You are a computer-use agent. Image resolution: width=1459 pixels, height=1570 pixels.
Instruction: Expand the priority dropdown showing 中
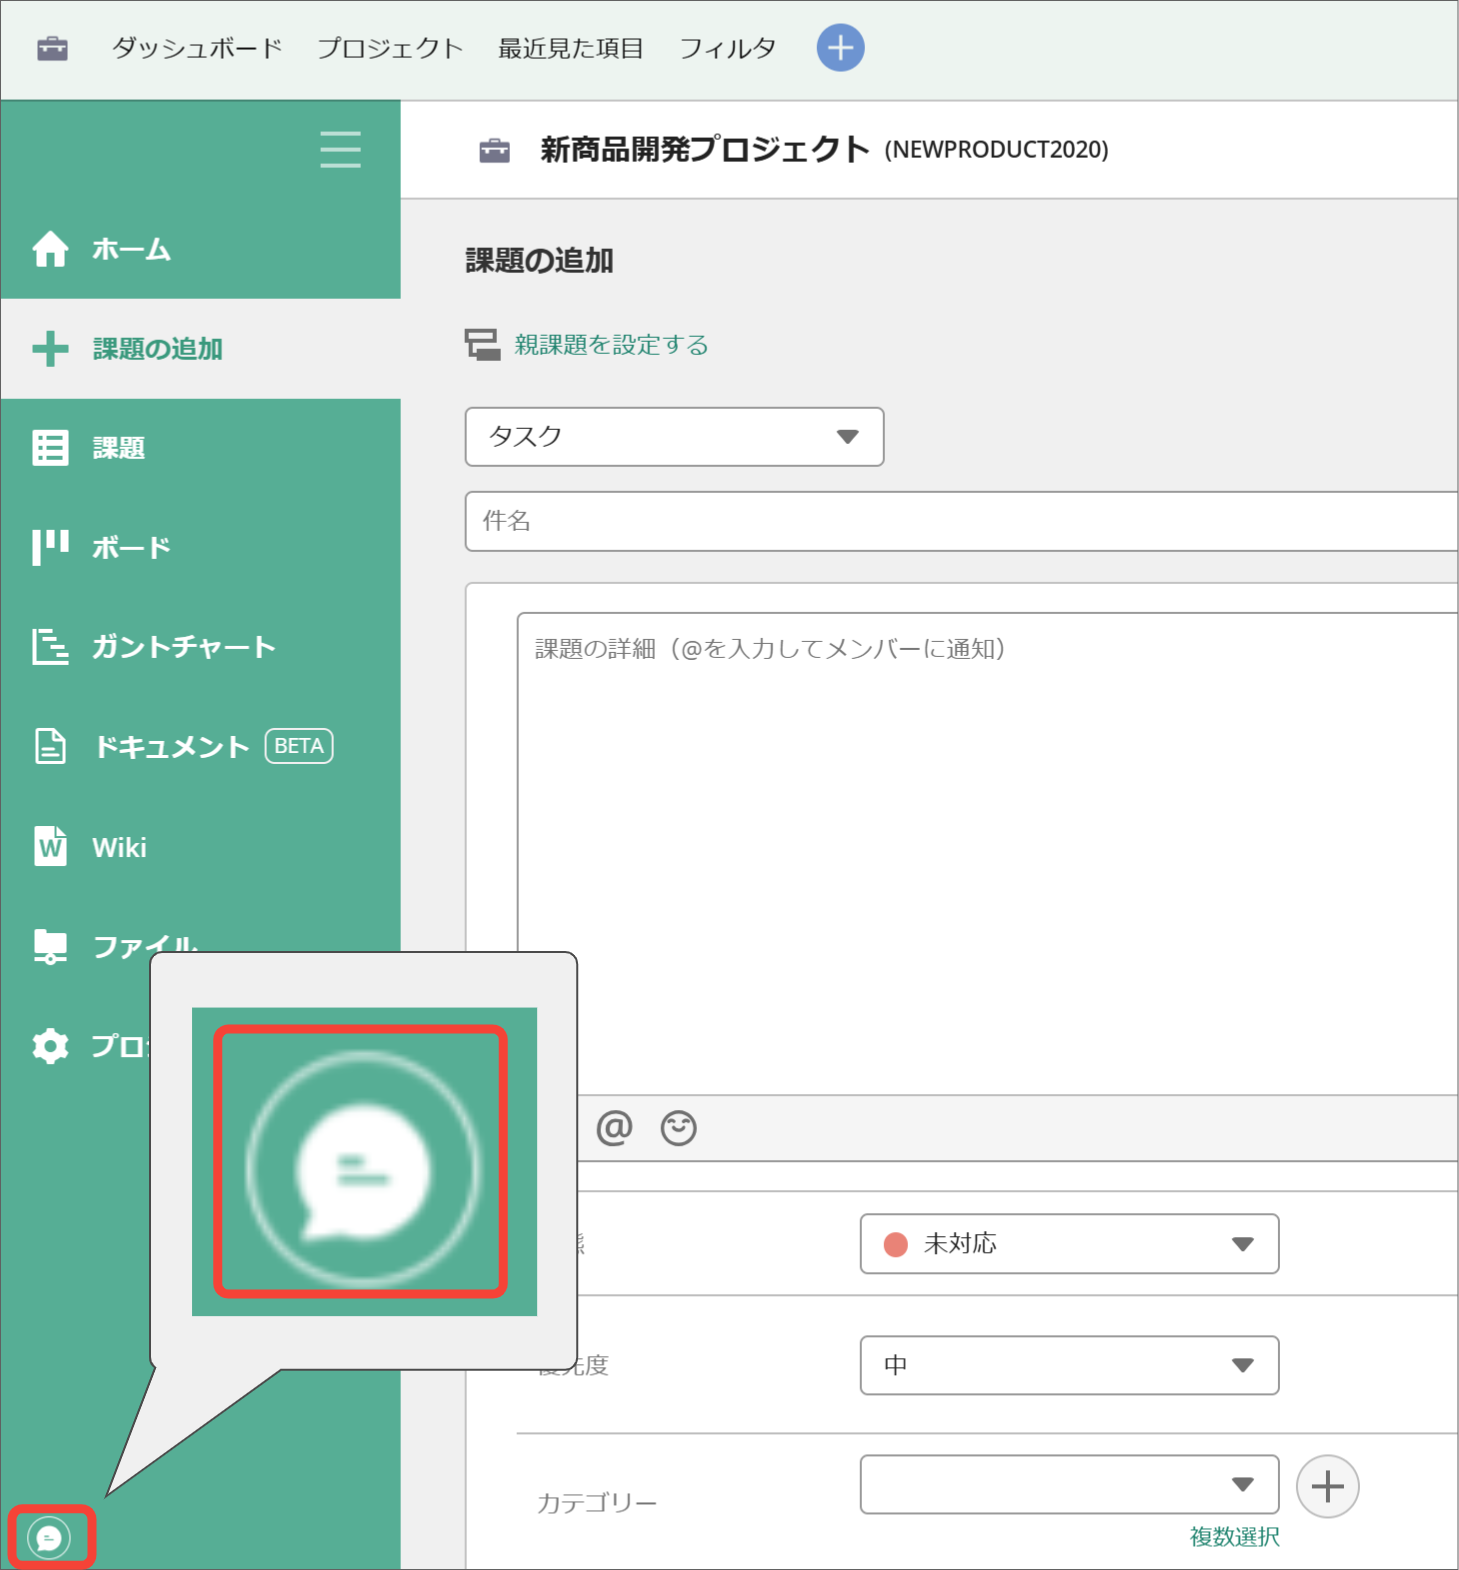tap(1068, 1365)
